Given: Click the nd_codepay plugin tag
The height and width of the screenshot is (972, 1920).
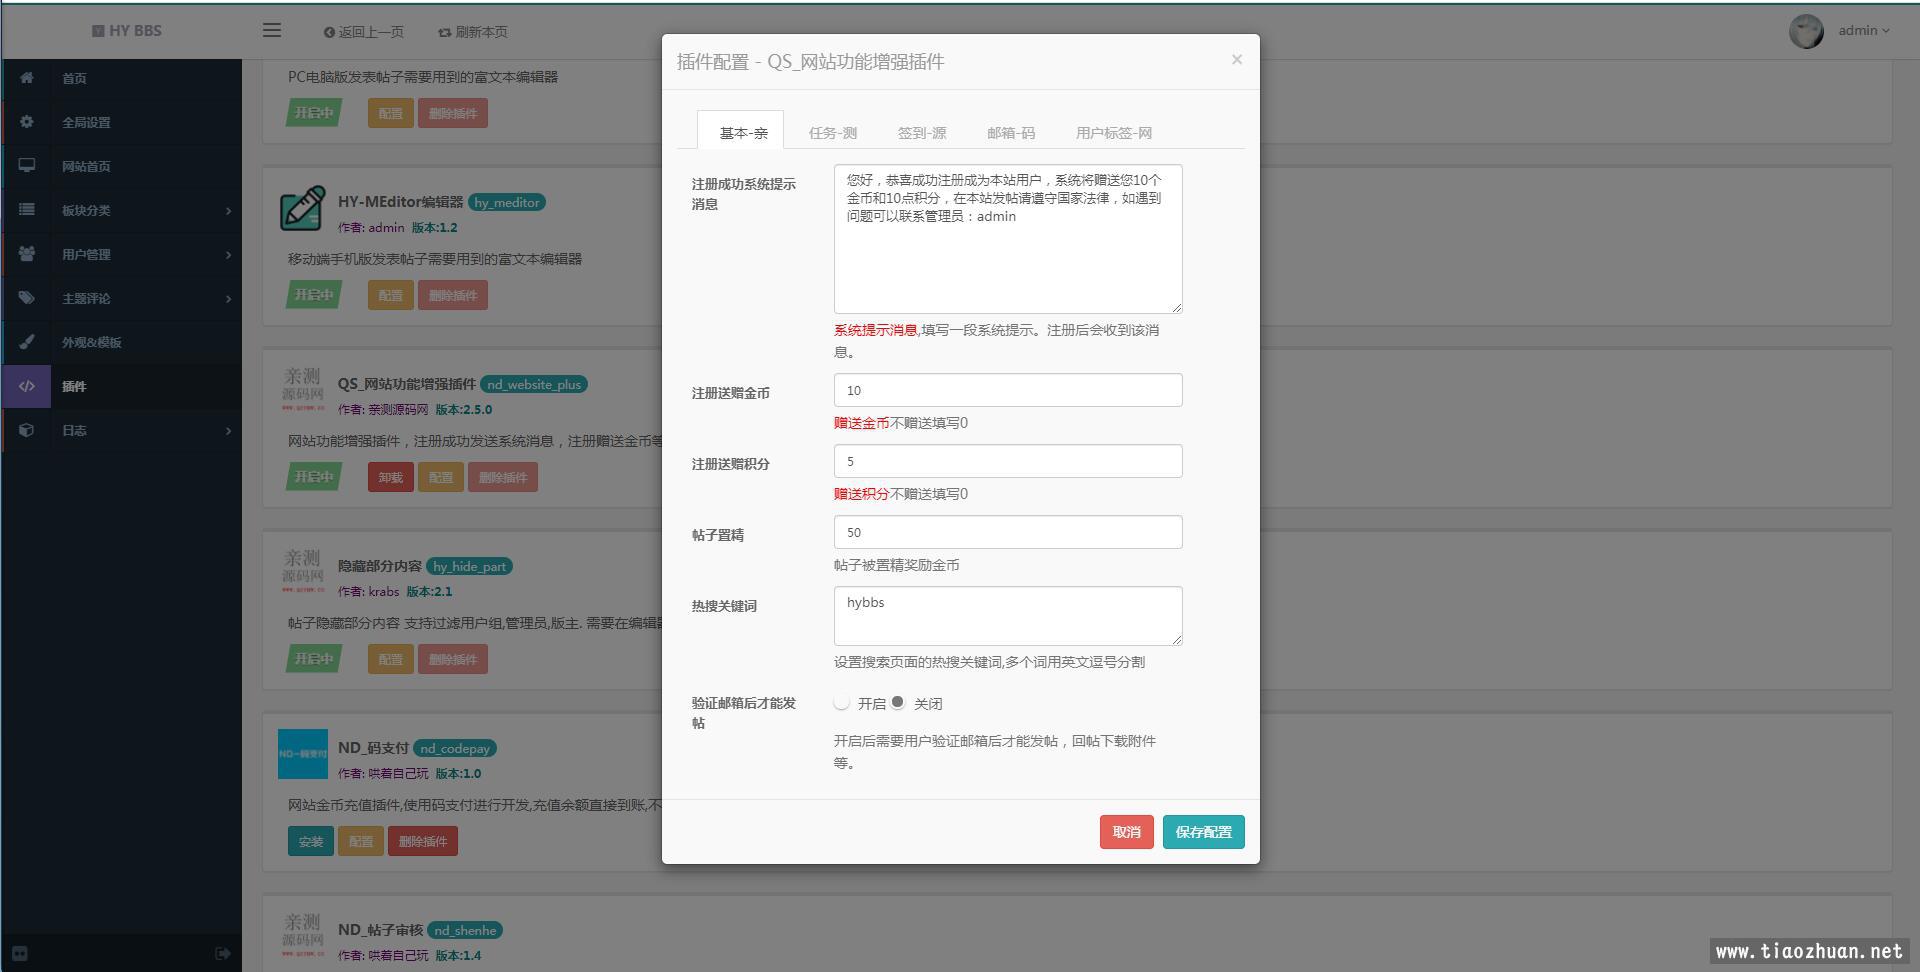Looking at the screenshot, I should [455, 748].
